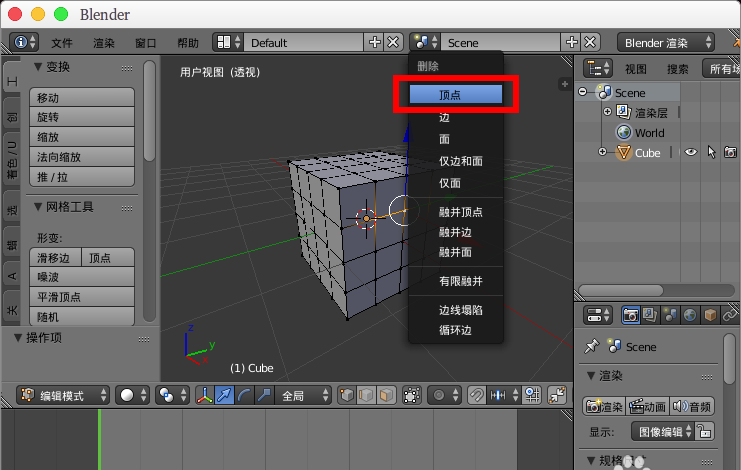Enable vertex select mode
Viewport: 741px width, 470px height.
[347, 395]
